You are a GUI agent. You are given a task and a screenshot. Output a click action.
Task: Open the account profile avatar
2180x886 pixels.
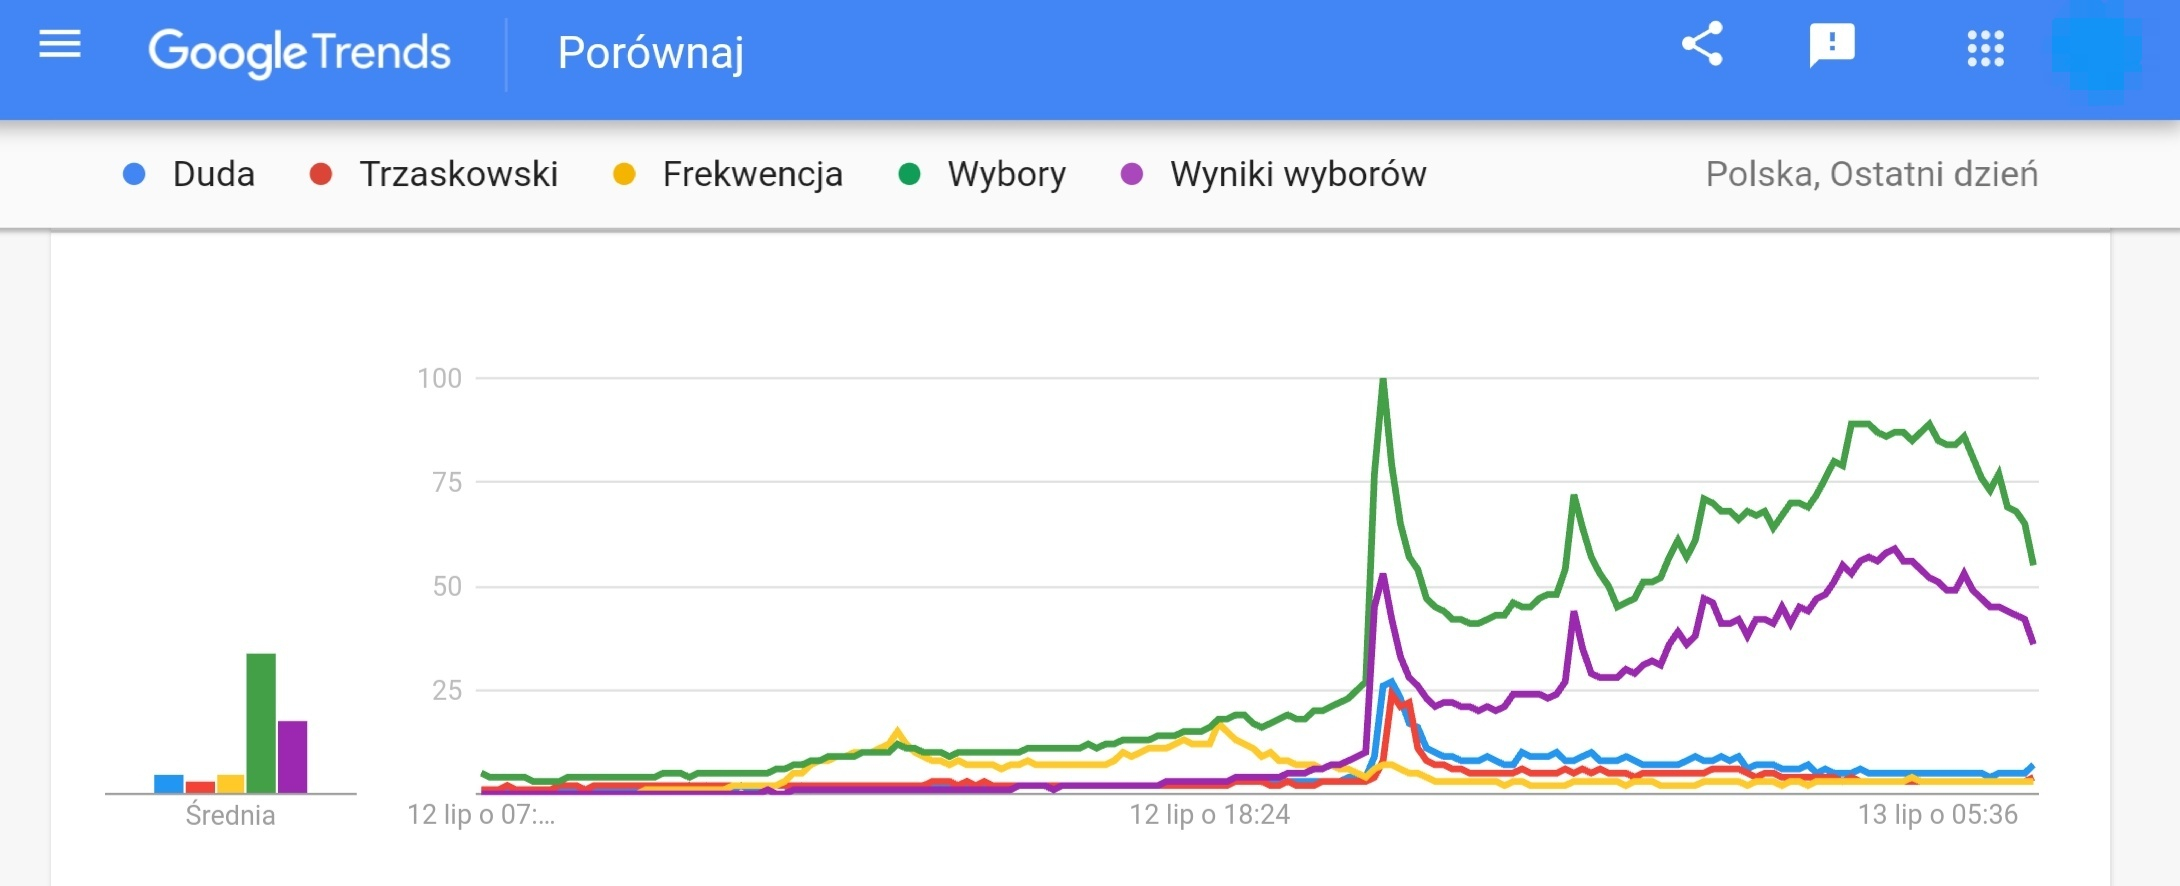tap(2096, 50)
